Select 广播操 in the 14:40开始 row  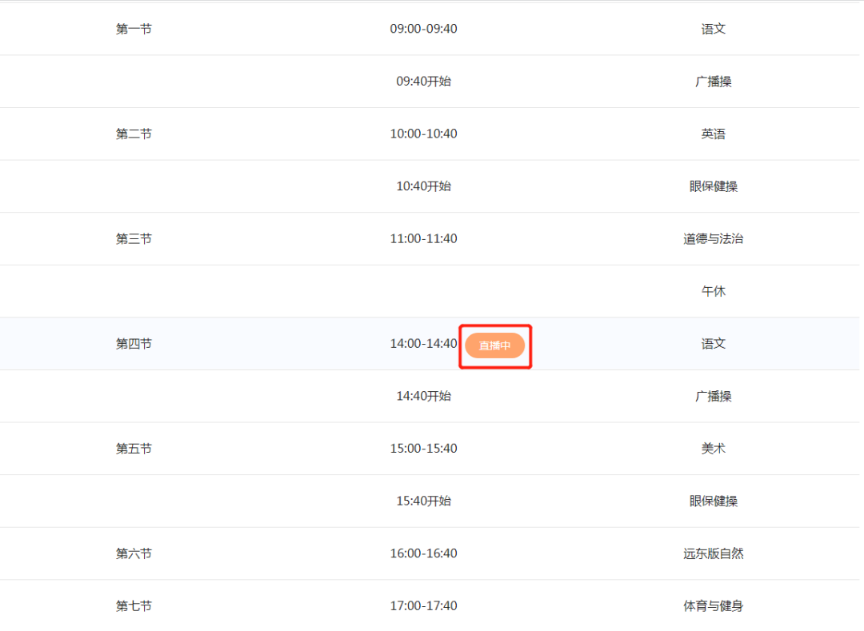[x=713, y=396]
